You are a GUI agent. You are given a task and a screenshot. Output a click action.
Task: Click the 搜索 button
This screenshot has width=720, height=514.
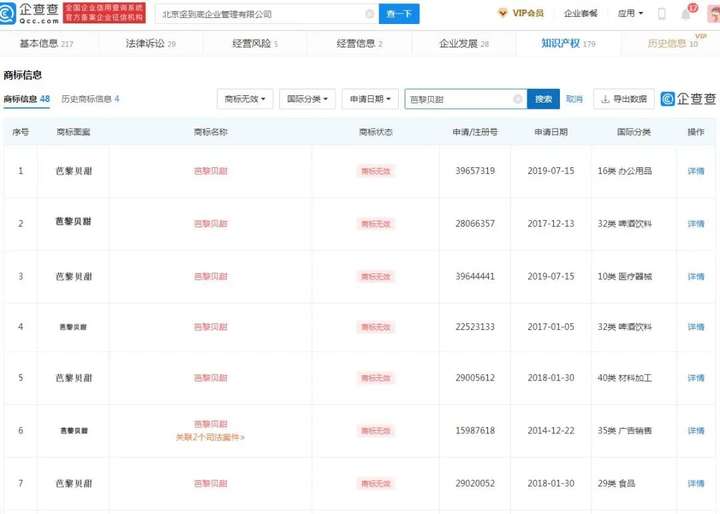pyautogui.click(x=543, y=99)
